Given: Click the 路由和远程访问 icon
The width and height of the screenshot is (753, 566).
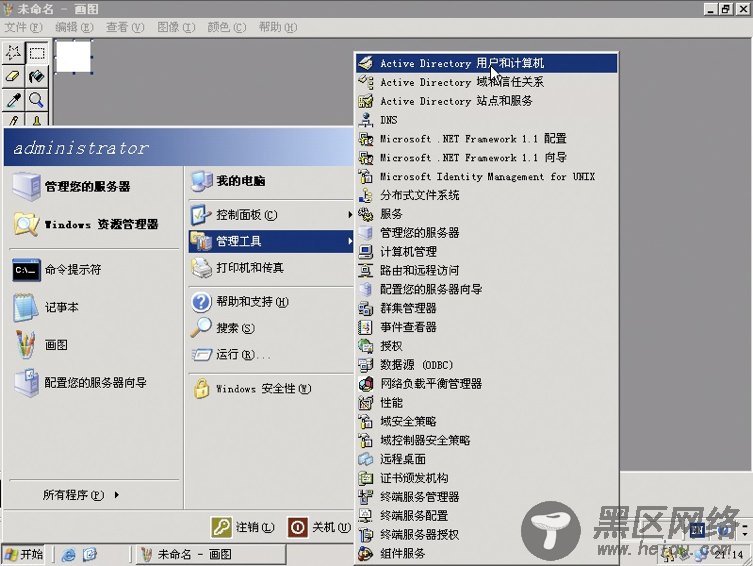Looking at the screenshot, I should pyautogui.click(x=365, y=270).
